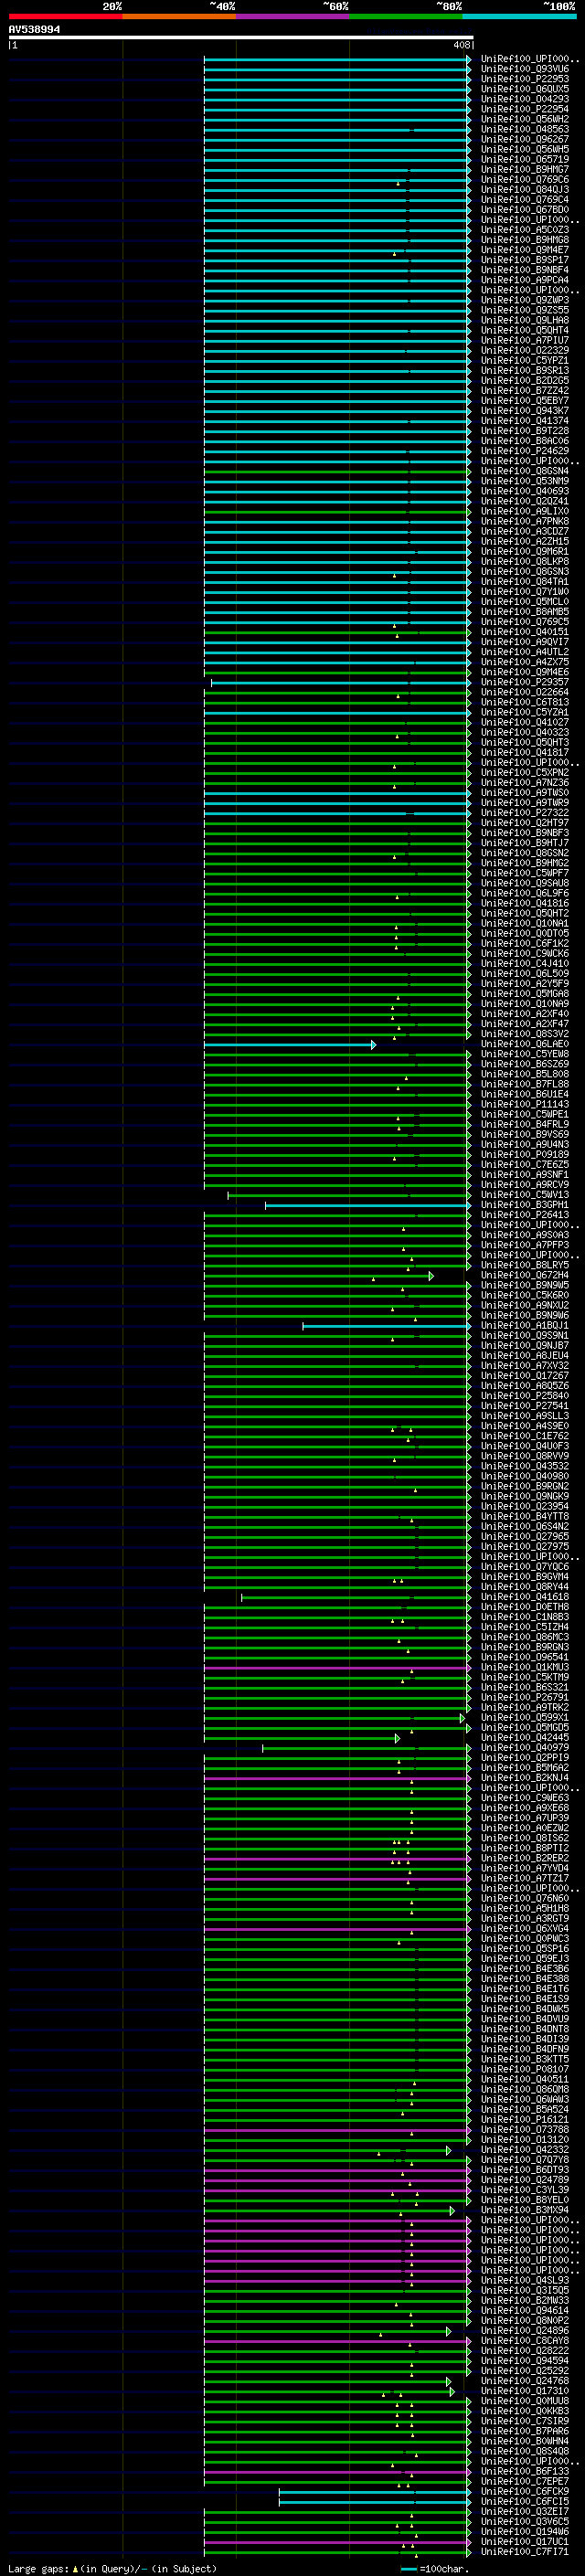Viewport: 585px width, 2576px height.
Task: Click hit label UniRef100_O48563
Action: click(525, 129)
